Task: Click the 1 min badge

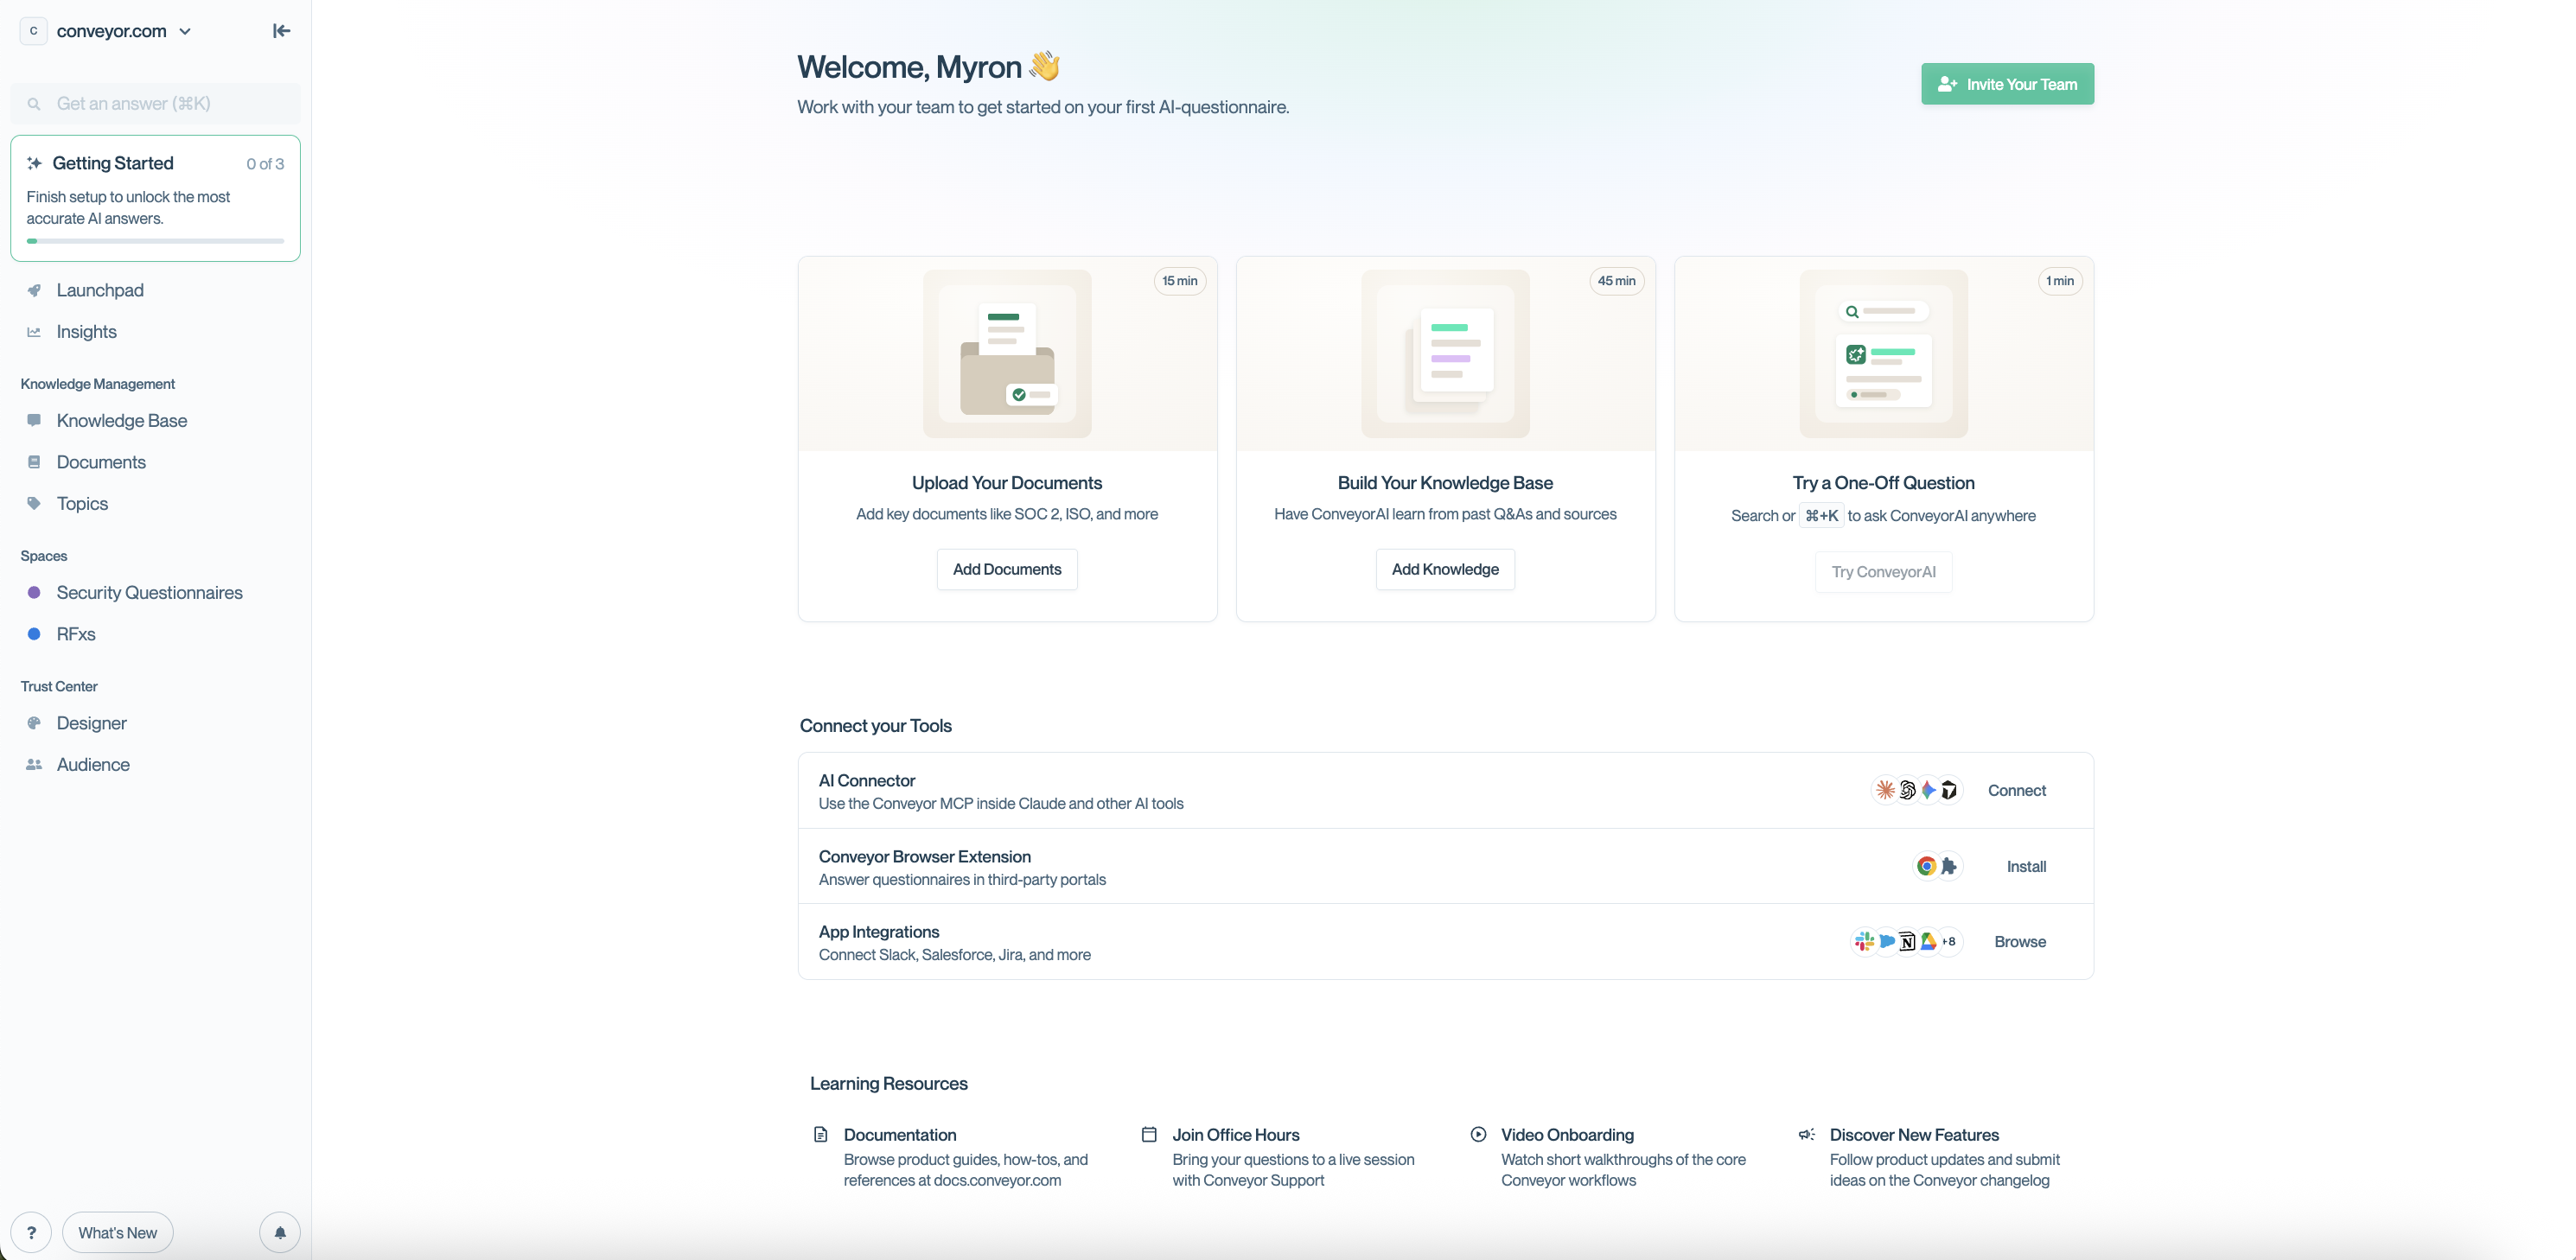Action: click(x=2060, y=281)
